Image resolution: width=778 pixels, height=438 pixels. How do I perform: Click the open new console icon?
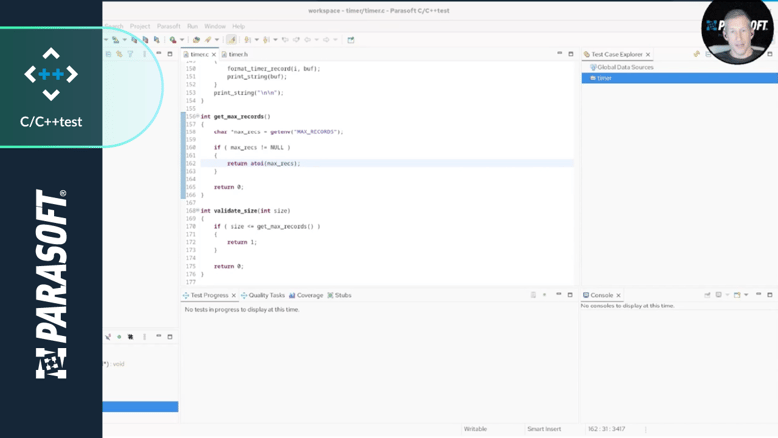737,295
